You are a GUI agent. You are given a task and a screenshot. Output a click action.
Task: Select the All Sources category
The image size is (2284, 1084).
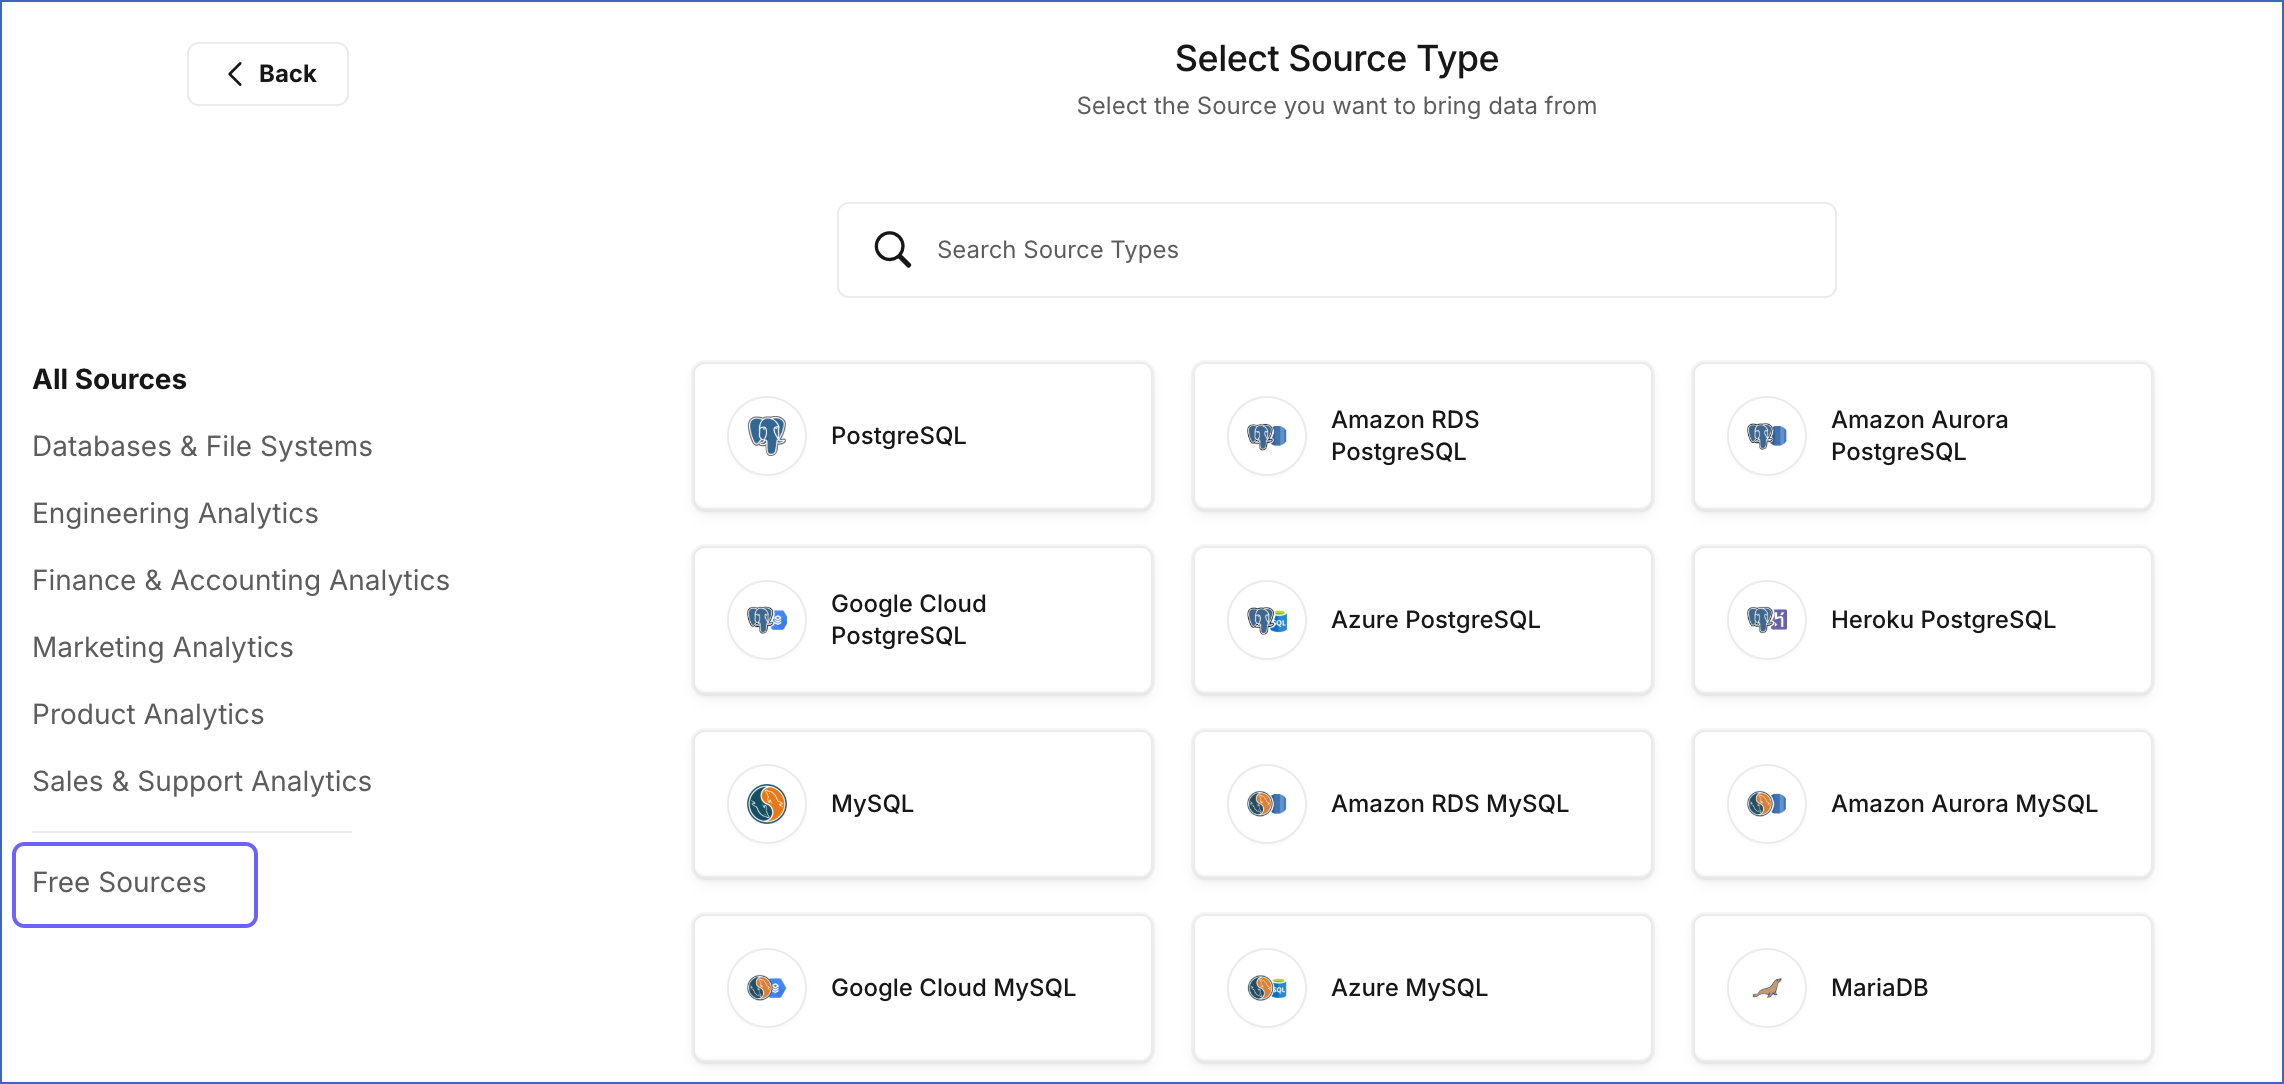[110, 380]
